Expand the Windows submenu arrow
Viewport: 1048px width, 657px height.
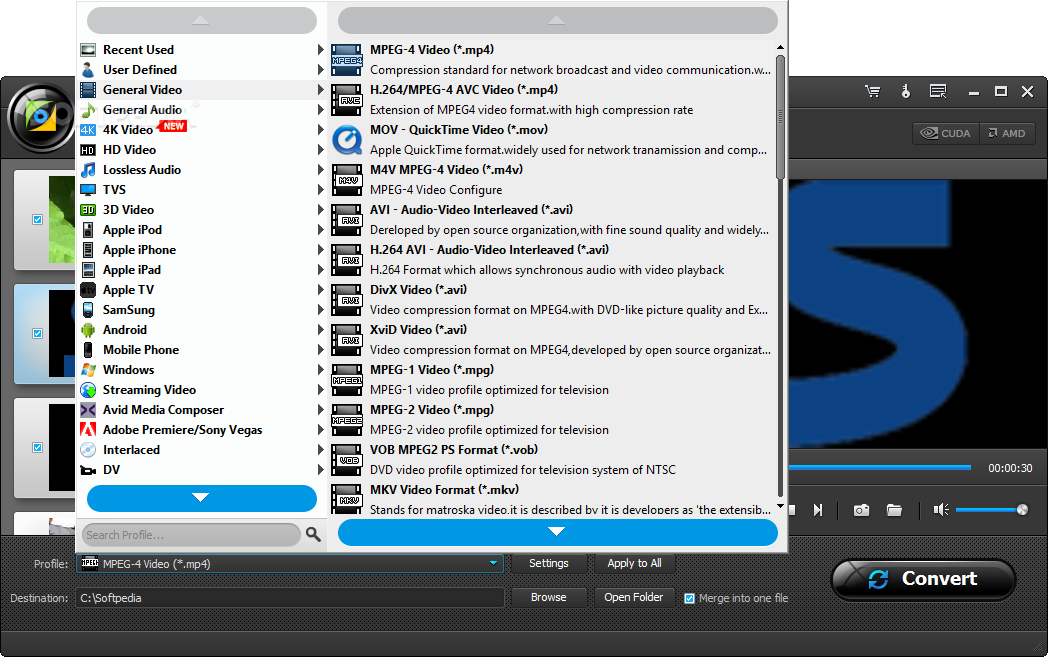click(320, 370)
